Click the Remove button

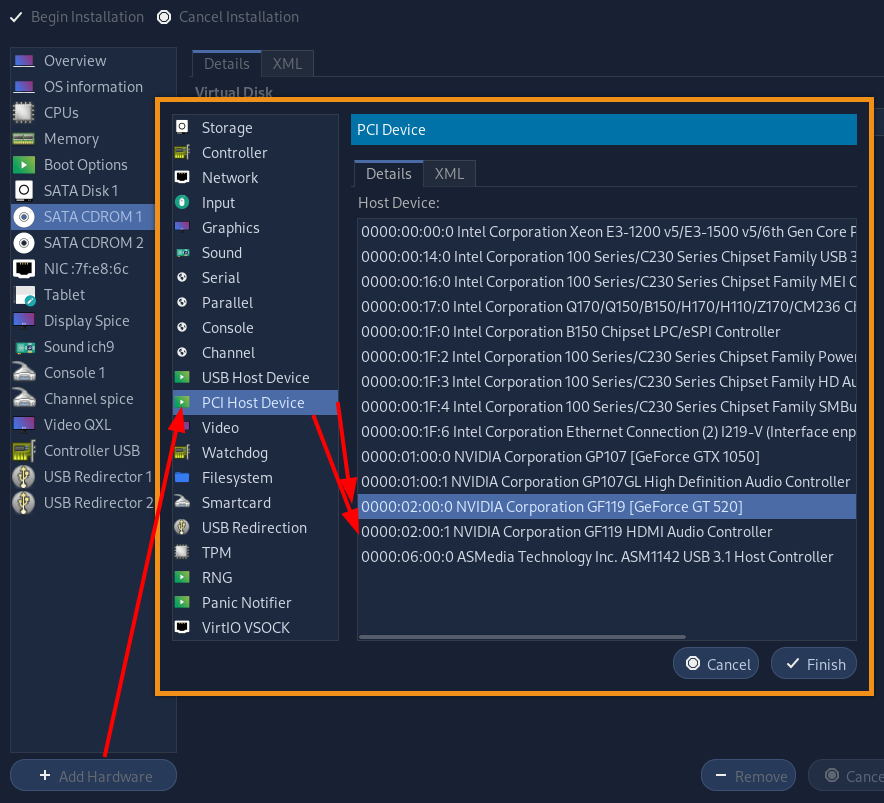(x=748, y=775)
